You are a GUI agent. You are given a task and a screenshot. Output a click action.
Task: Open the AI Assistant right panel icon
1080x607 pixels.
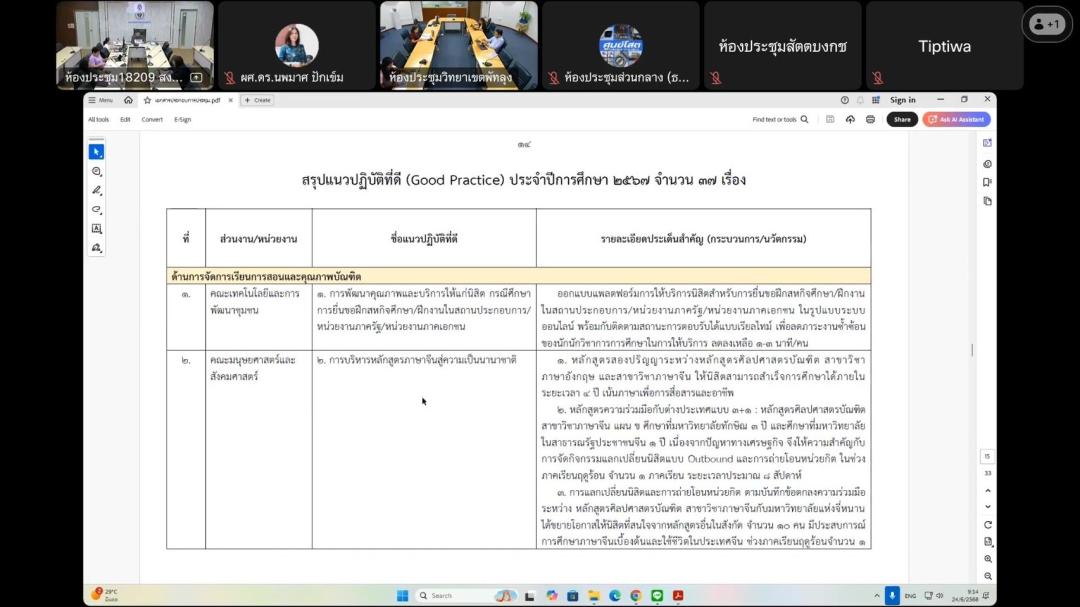988,143
